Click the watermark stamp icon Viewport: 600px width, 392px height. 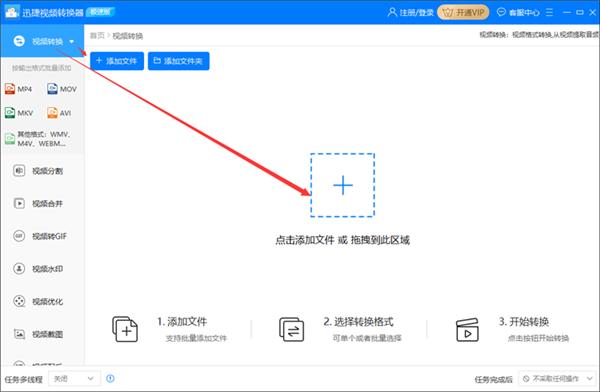click(19, 269)
